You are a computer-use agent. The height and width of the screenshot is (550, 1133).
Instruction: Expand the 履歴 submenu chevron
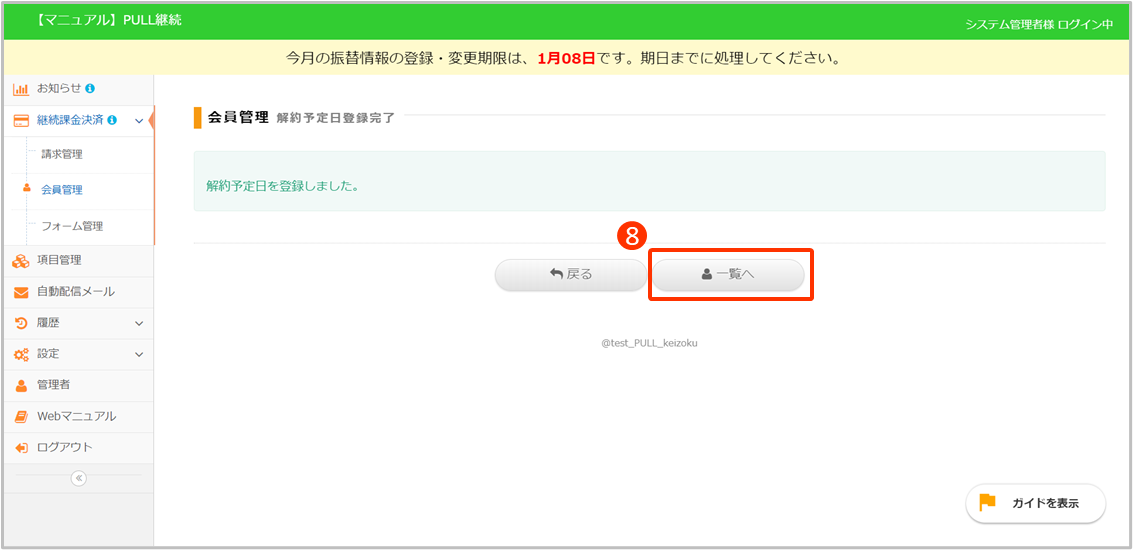tap(139, 323)
